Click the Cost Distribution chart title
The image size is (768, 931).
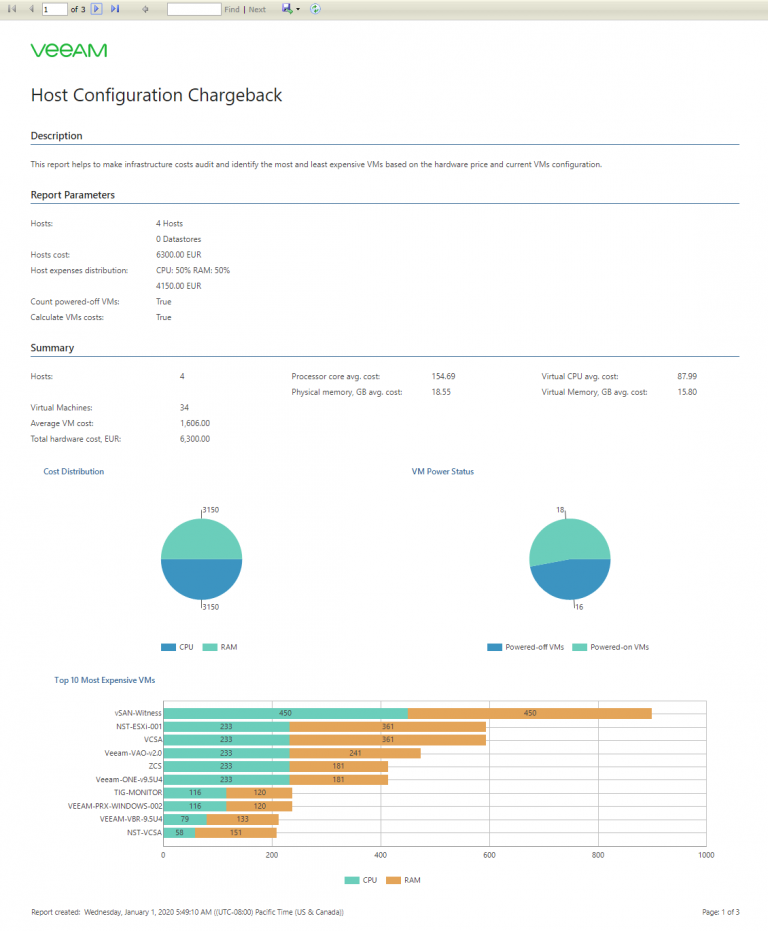[x=74, y=471]
